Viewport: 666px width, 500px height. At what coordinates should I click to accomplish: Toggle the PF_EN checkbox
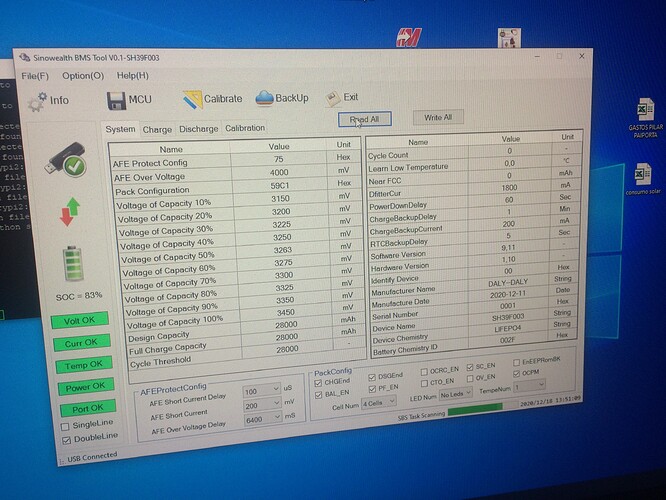373,389
